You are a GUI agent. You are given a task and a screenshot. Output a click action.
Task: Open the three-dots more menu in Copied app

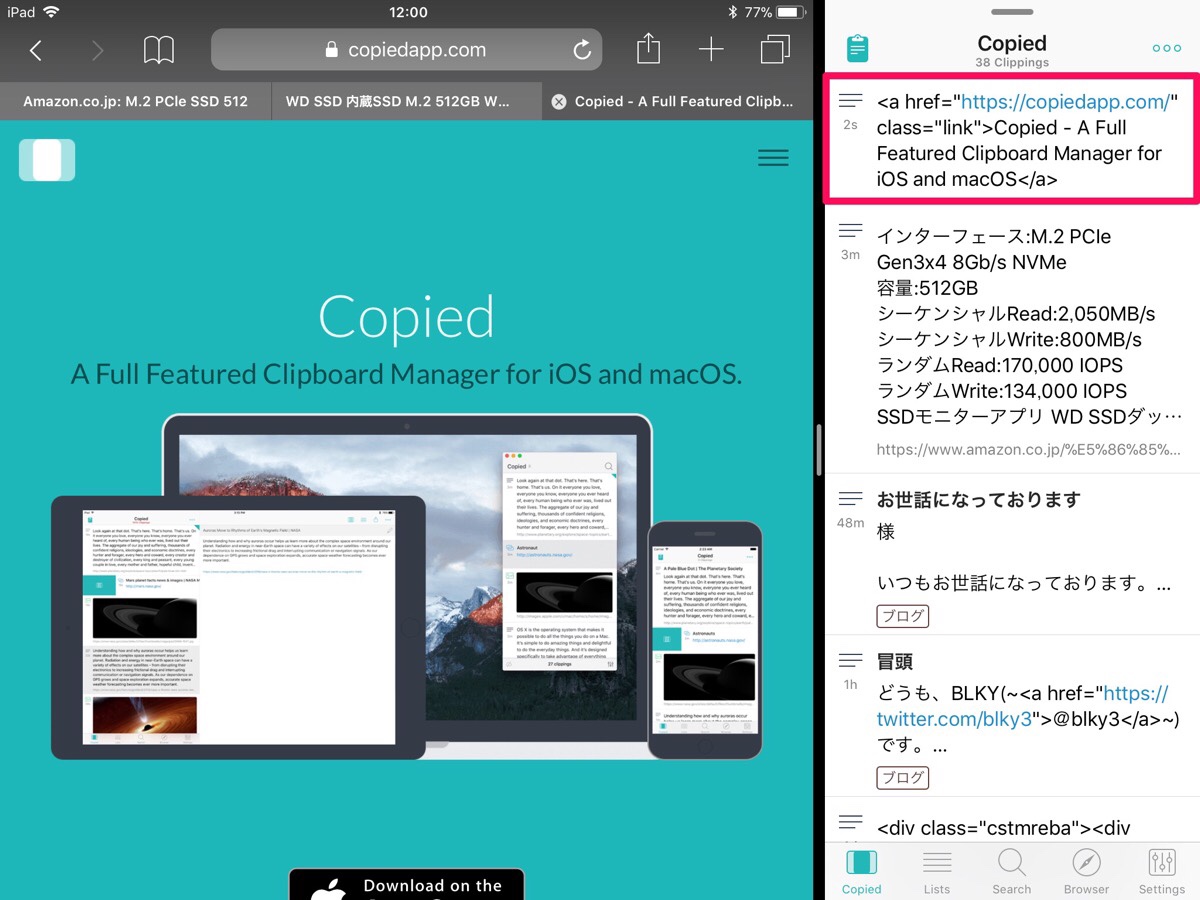point(1166,48)
